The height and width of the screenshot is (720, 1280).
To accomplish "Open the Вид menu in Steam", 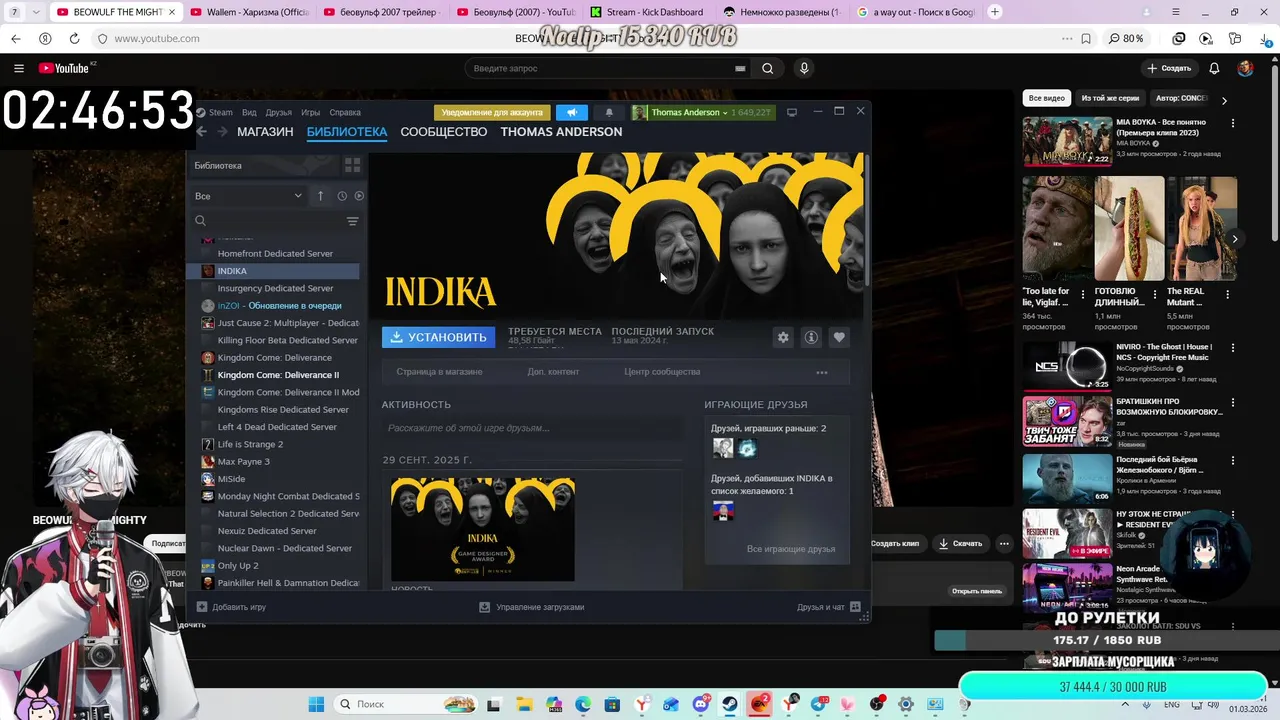I will [x=249, y=112].
